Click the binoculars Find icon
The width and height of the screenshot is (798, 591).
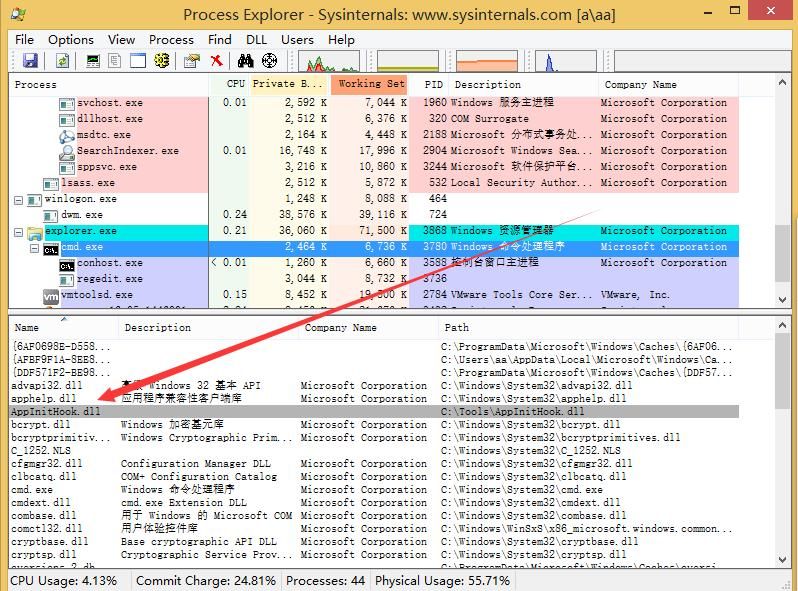tap(246, 61)
